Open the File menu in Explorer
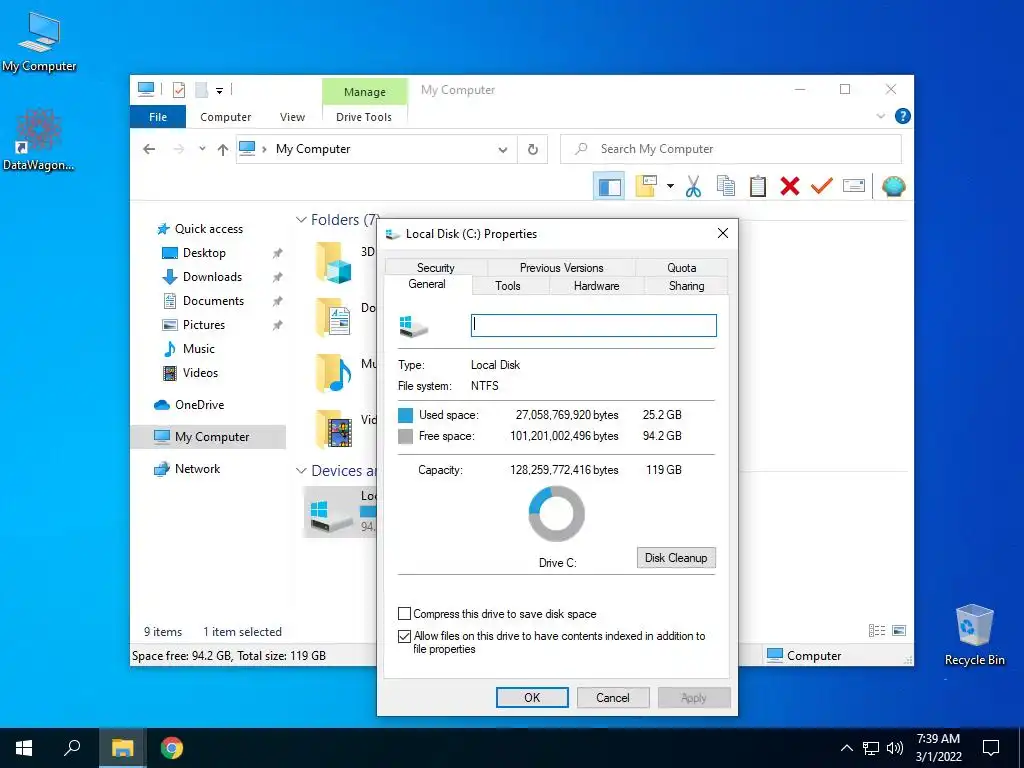 click(x=158, y=117)
